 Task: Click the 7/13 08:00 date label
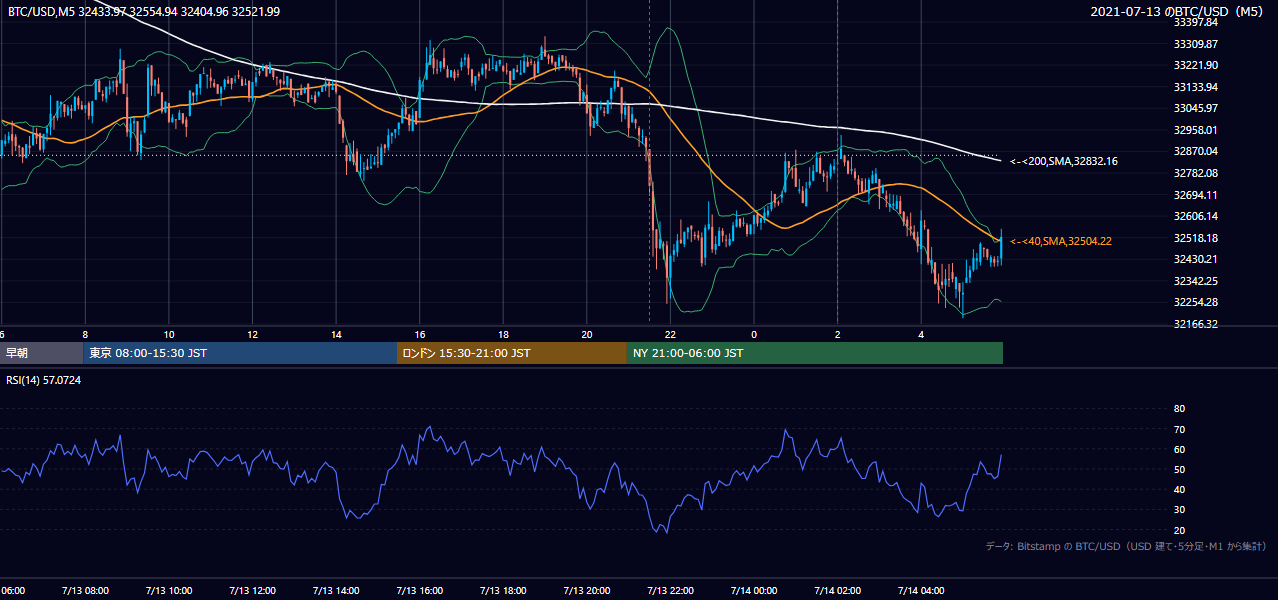(x=85, y=590)
